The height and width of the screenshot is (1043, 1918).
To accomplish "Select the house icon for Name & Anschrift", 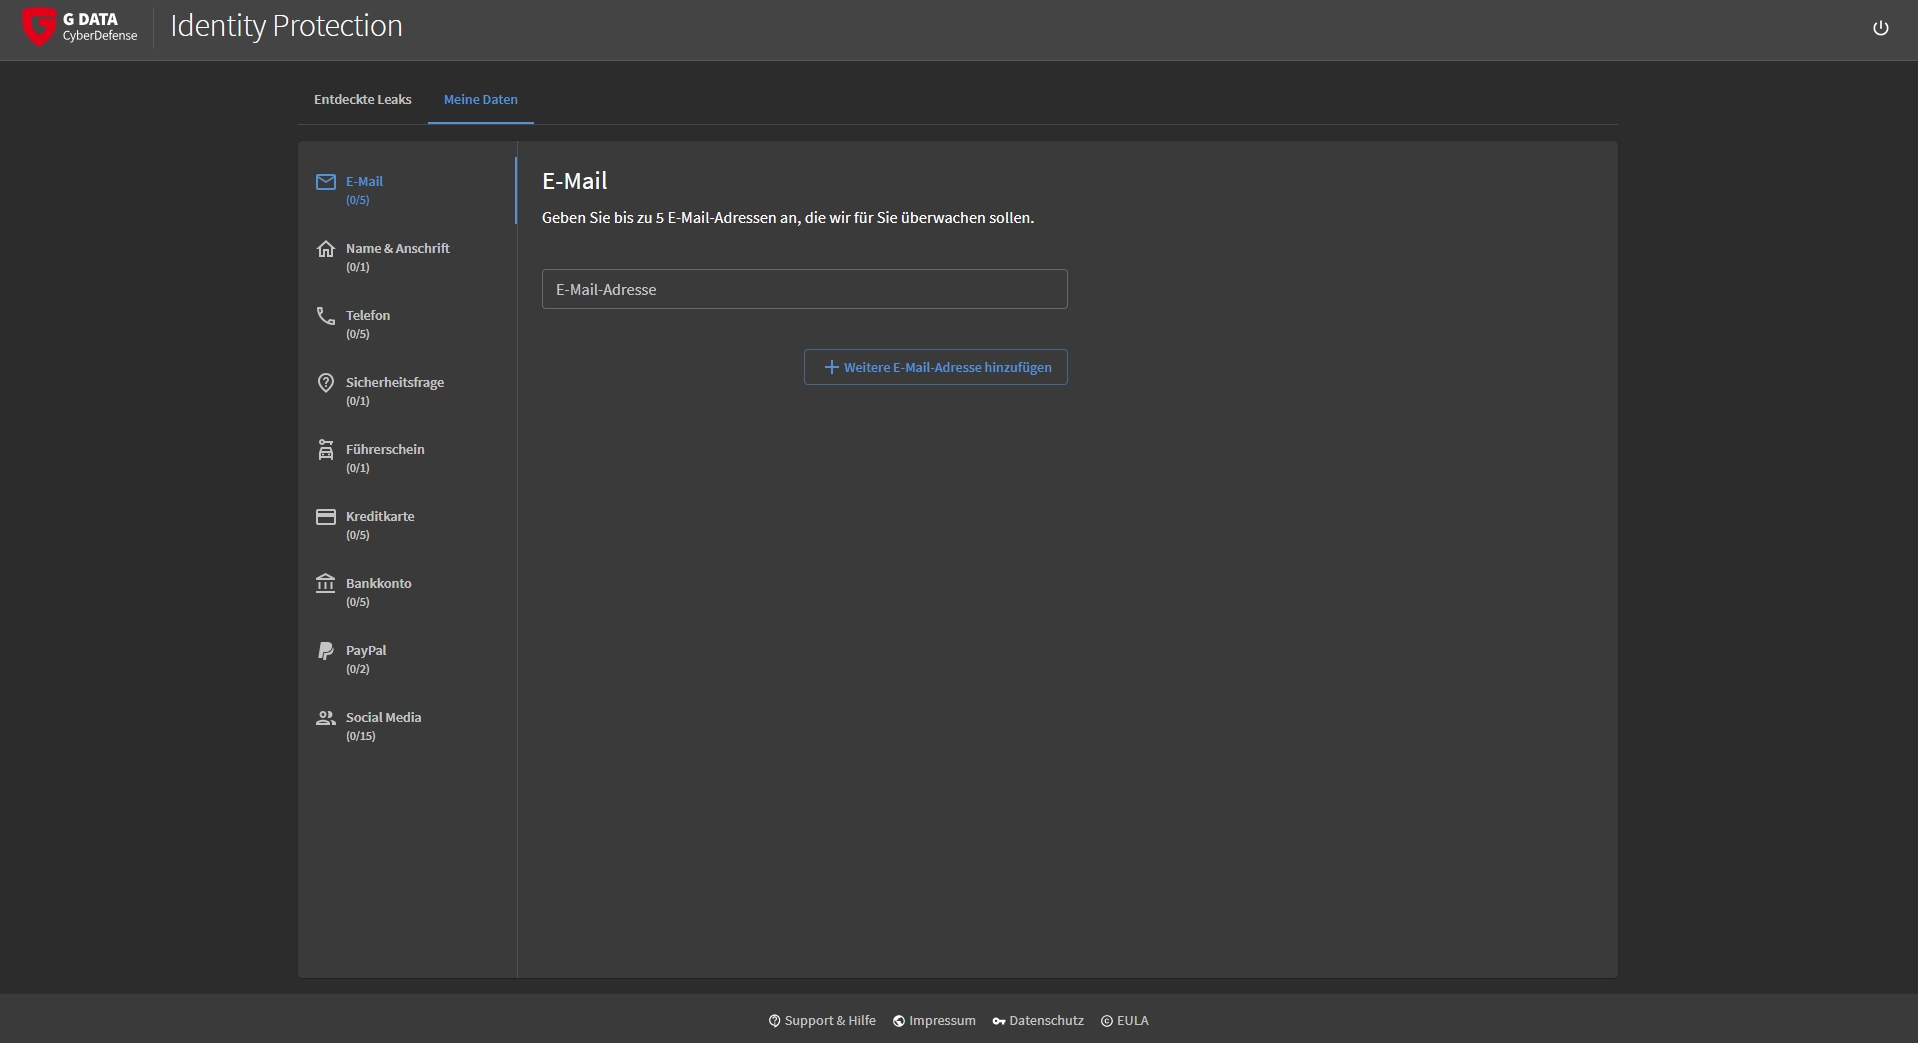I will [325, 249].
